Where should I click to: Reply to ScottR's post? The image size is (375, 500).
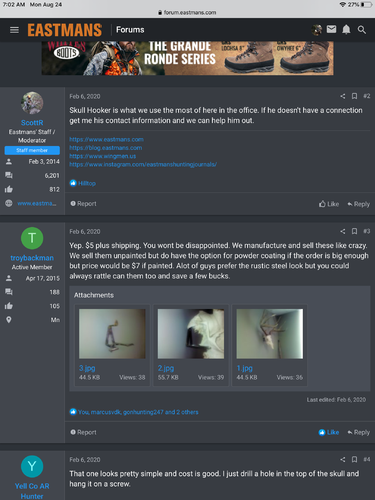coord(359,204)
